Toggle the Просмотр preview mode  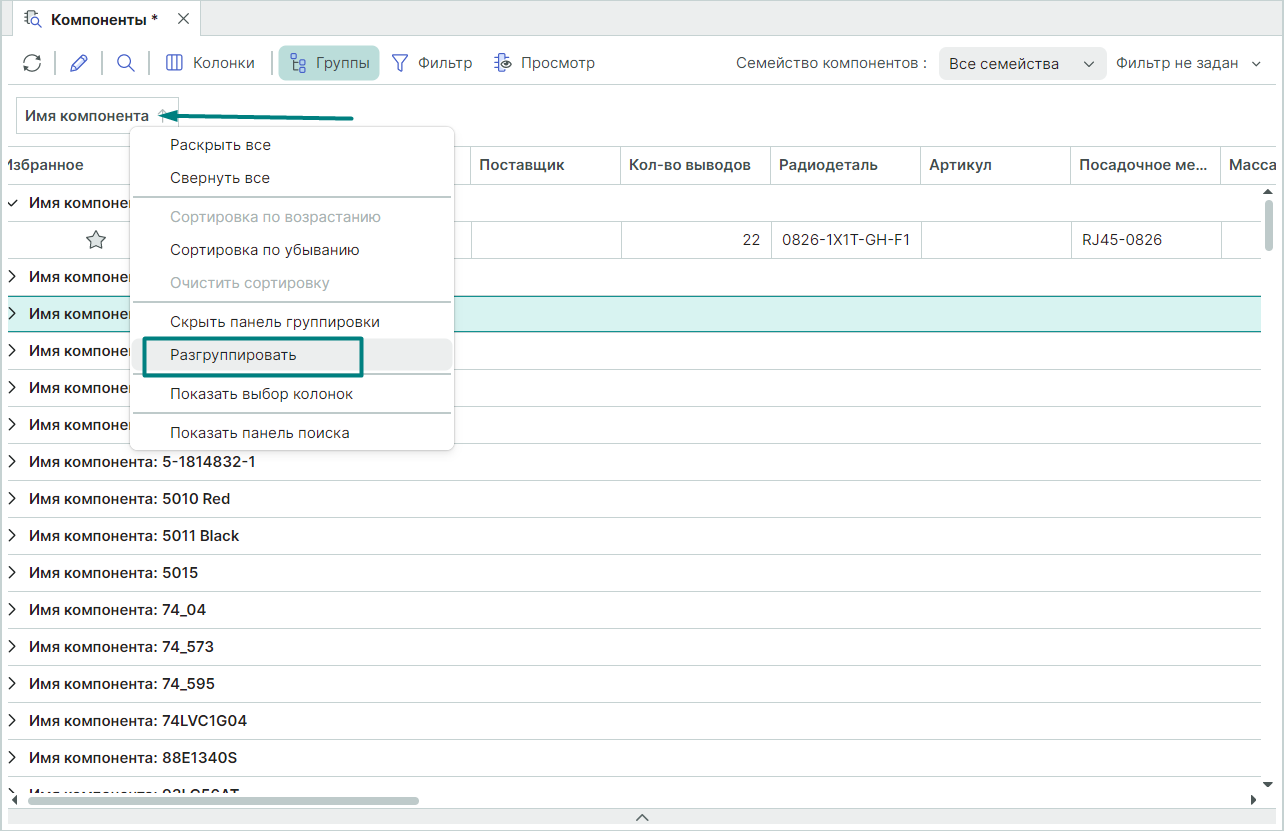[544, 63]
